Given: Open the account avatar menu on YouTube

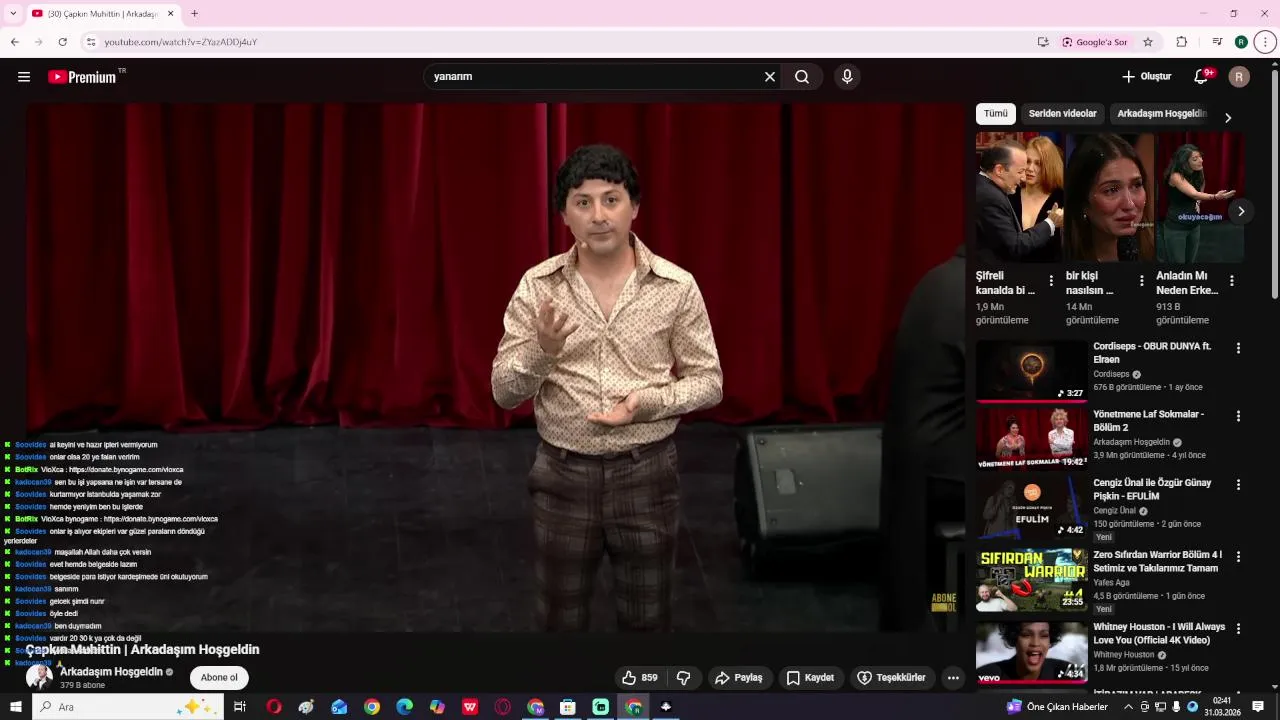Looking at the screenshot, I should tap(1239, 77).
